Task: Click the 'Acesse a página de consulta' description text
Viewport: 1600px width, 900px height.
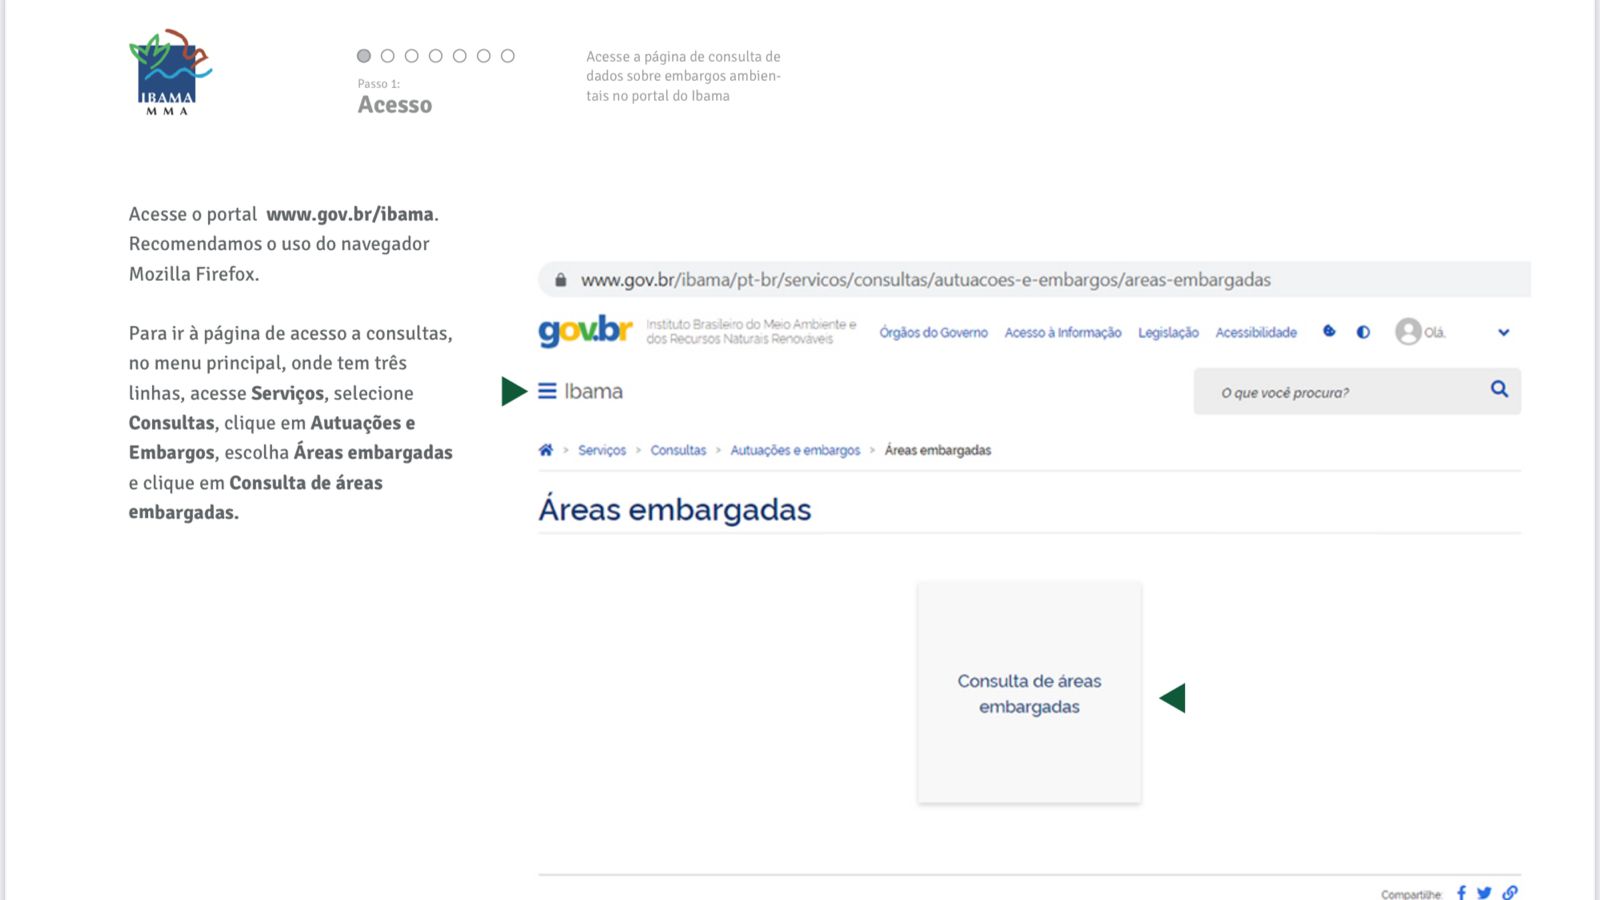Action: tap(683, 76)
